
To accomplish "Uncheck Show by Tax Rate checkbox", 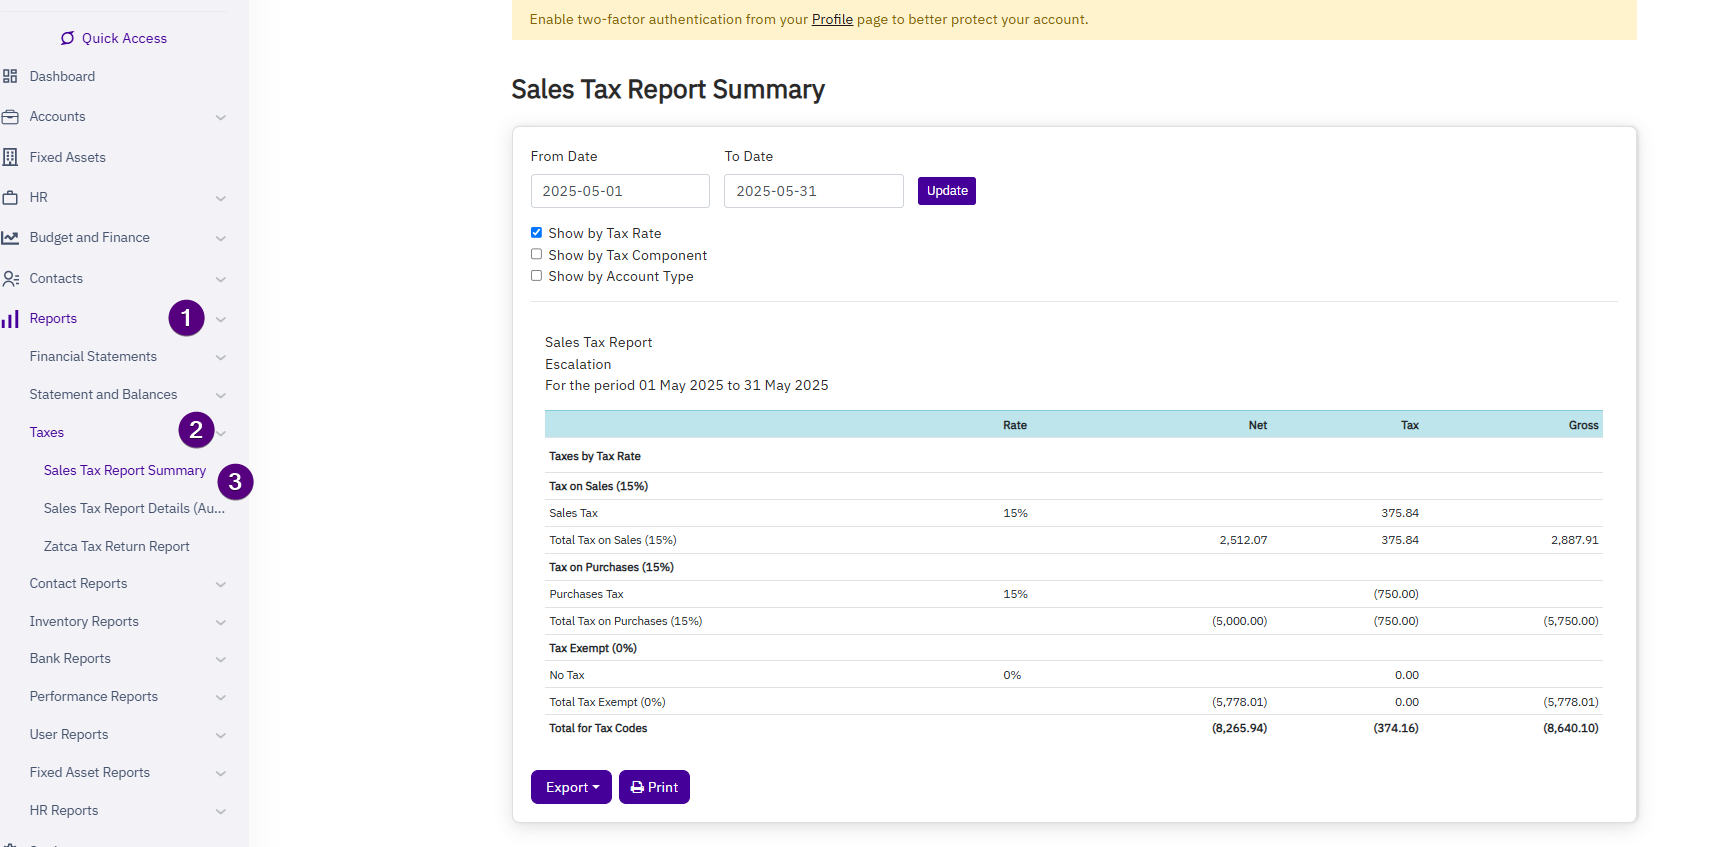I will click(x=536, y=232).
